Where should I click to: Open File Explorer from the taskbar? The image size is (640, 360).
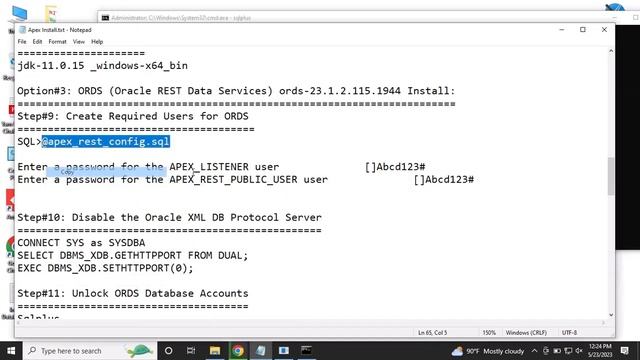tap(215, 351)
